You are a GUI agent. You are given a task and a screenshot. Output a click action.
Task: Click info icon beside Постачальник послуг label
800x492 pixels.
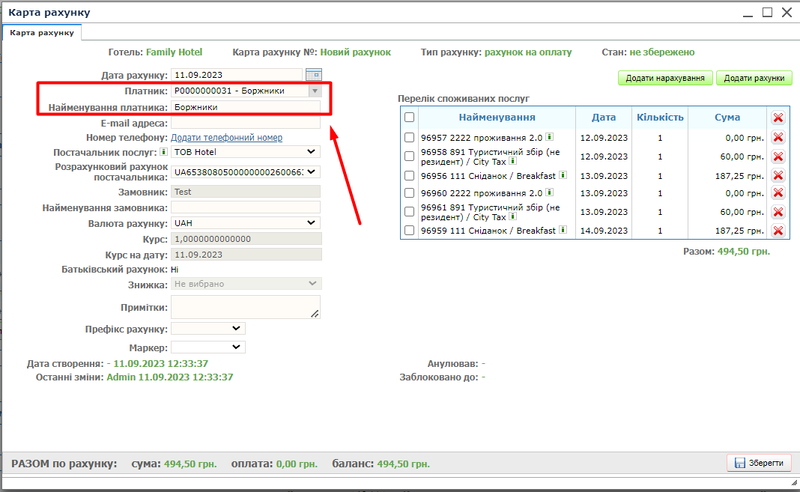161,152
